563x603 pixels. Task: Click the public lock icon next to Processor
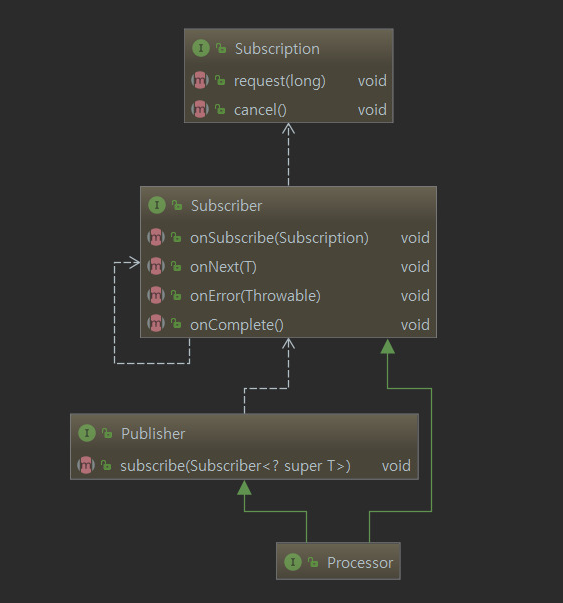tap(313, 563)
